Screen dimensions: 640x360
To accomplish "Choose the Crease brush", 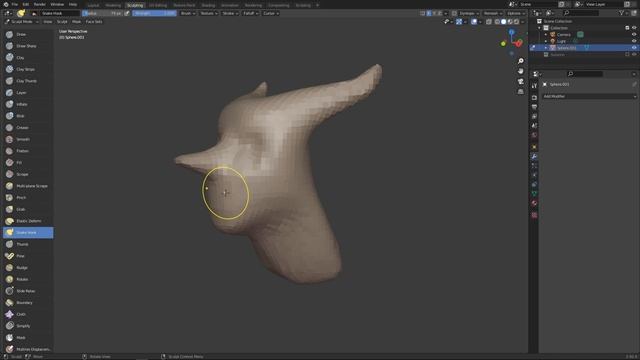I will (x=28, y=128).
